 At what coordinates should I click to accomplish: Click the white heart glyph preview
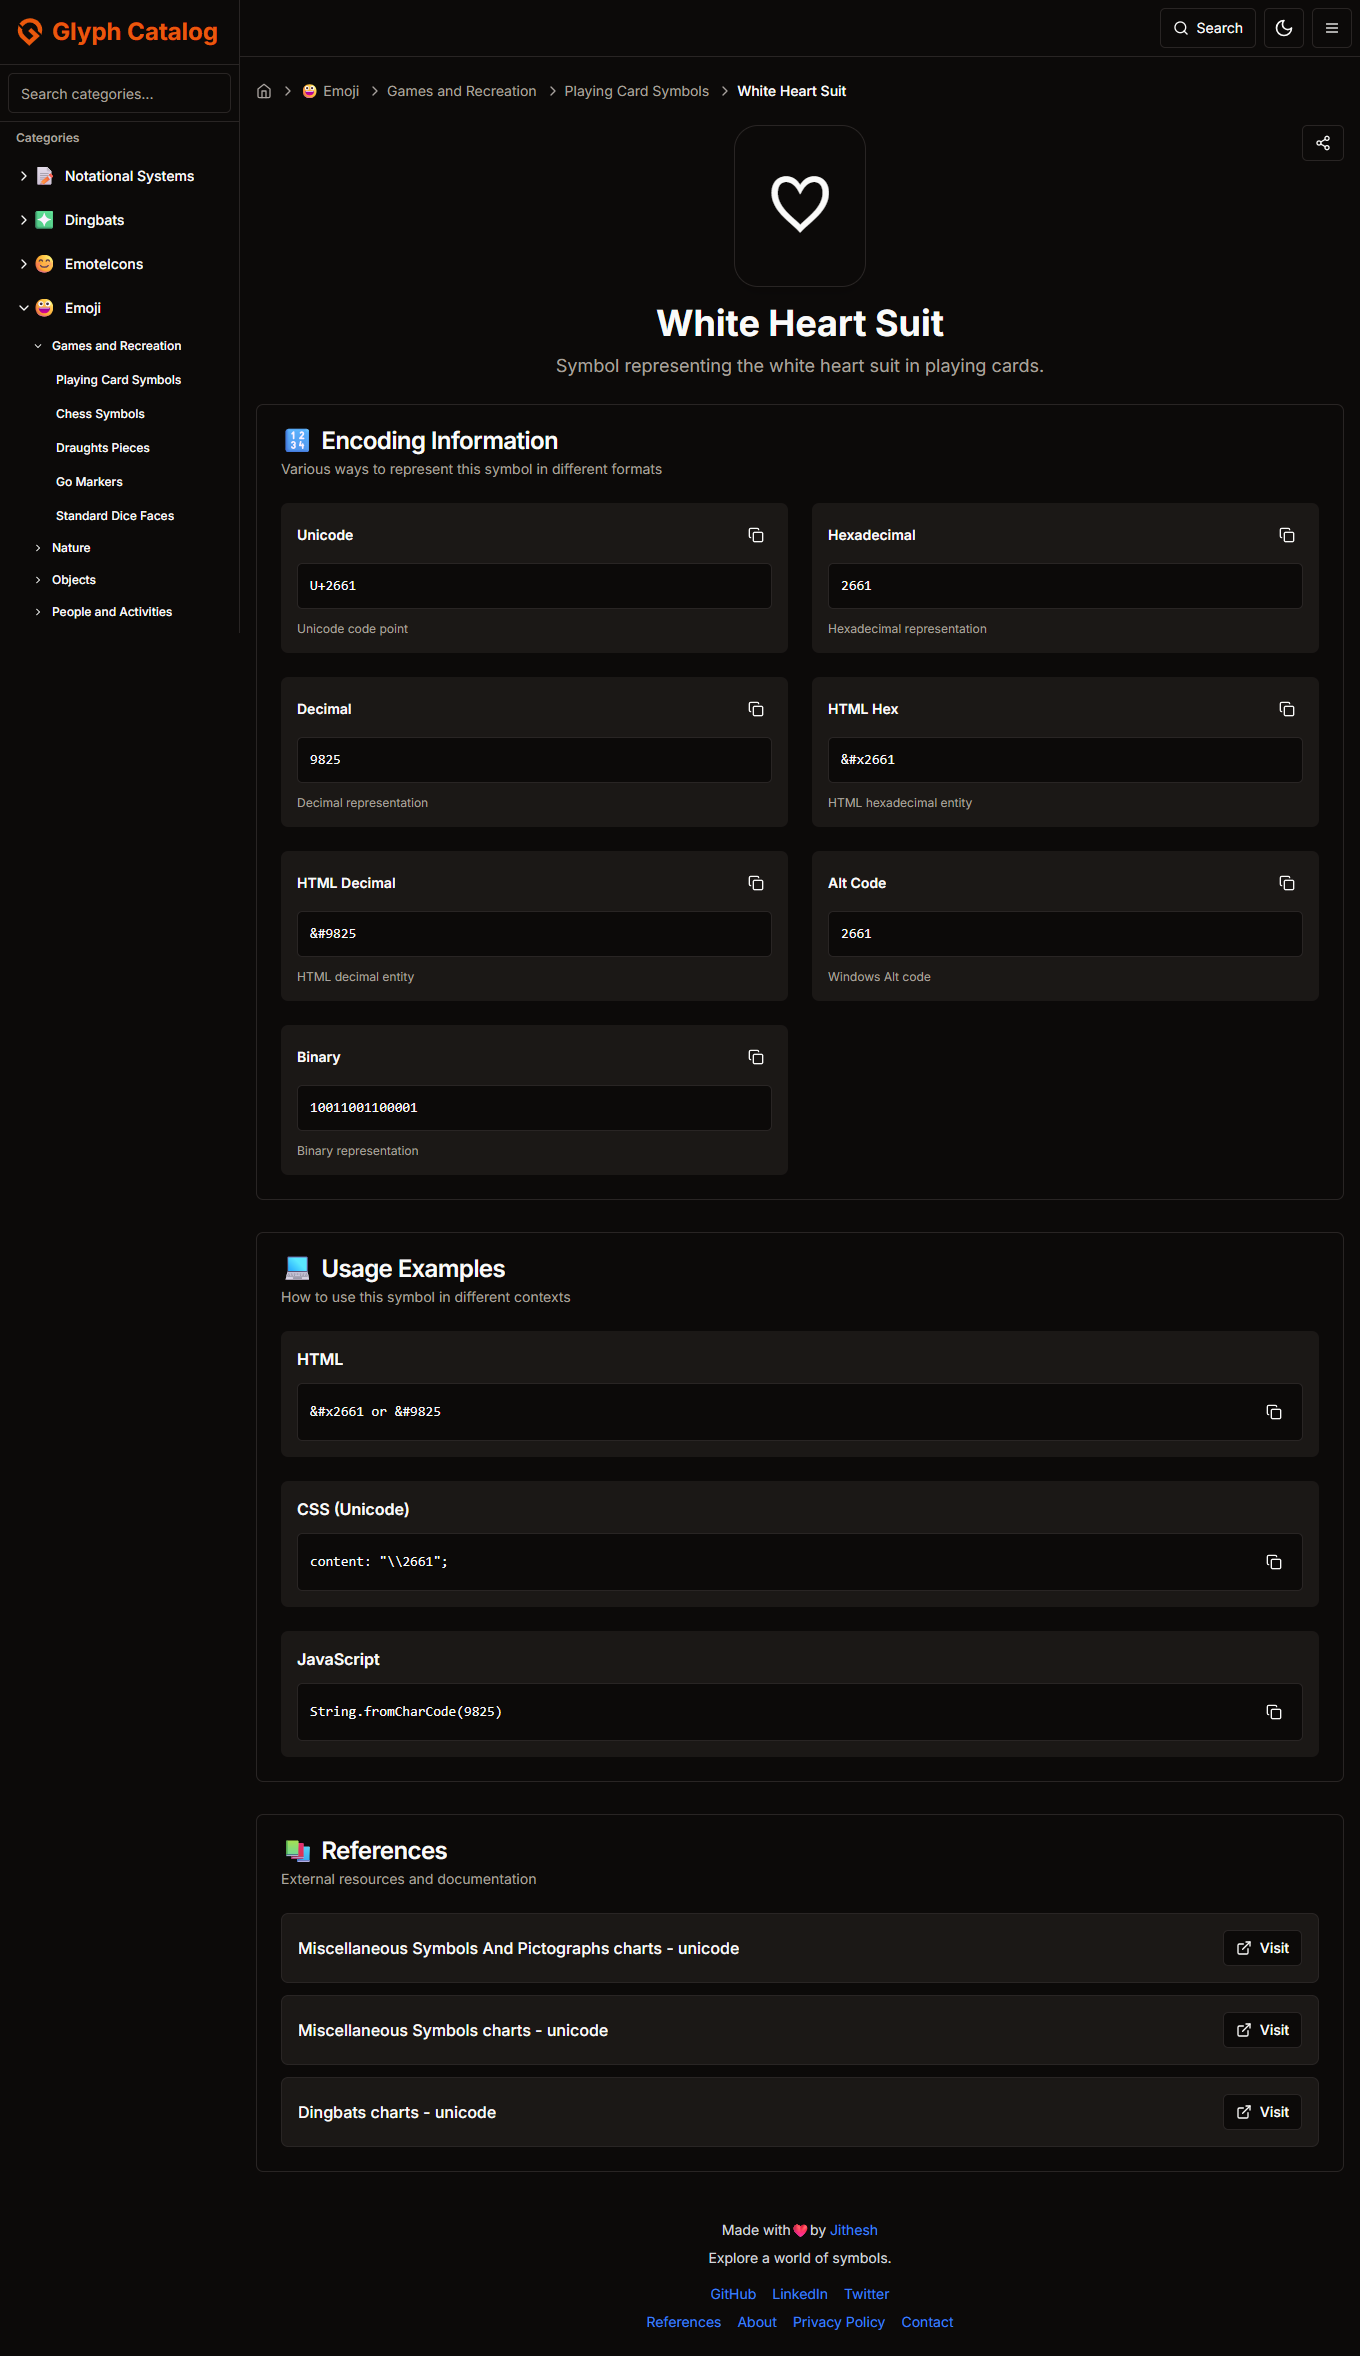[800, 205]
